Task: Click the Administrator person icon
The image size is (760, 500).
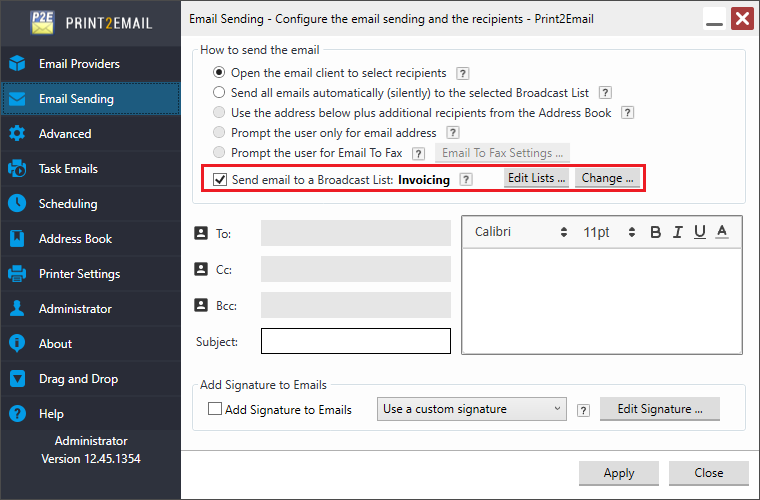Action: point(17,309)
